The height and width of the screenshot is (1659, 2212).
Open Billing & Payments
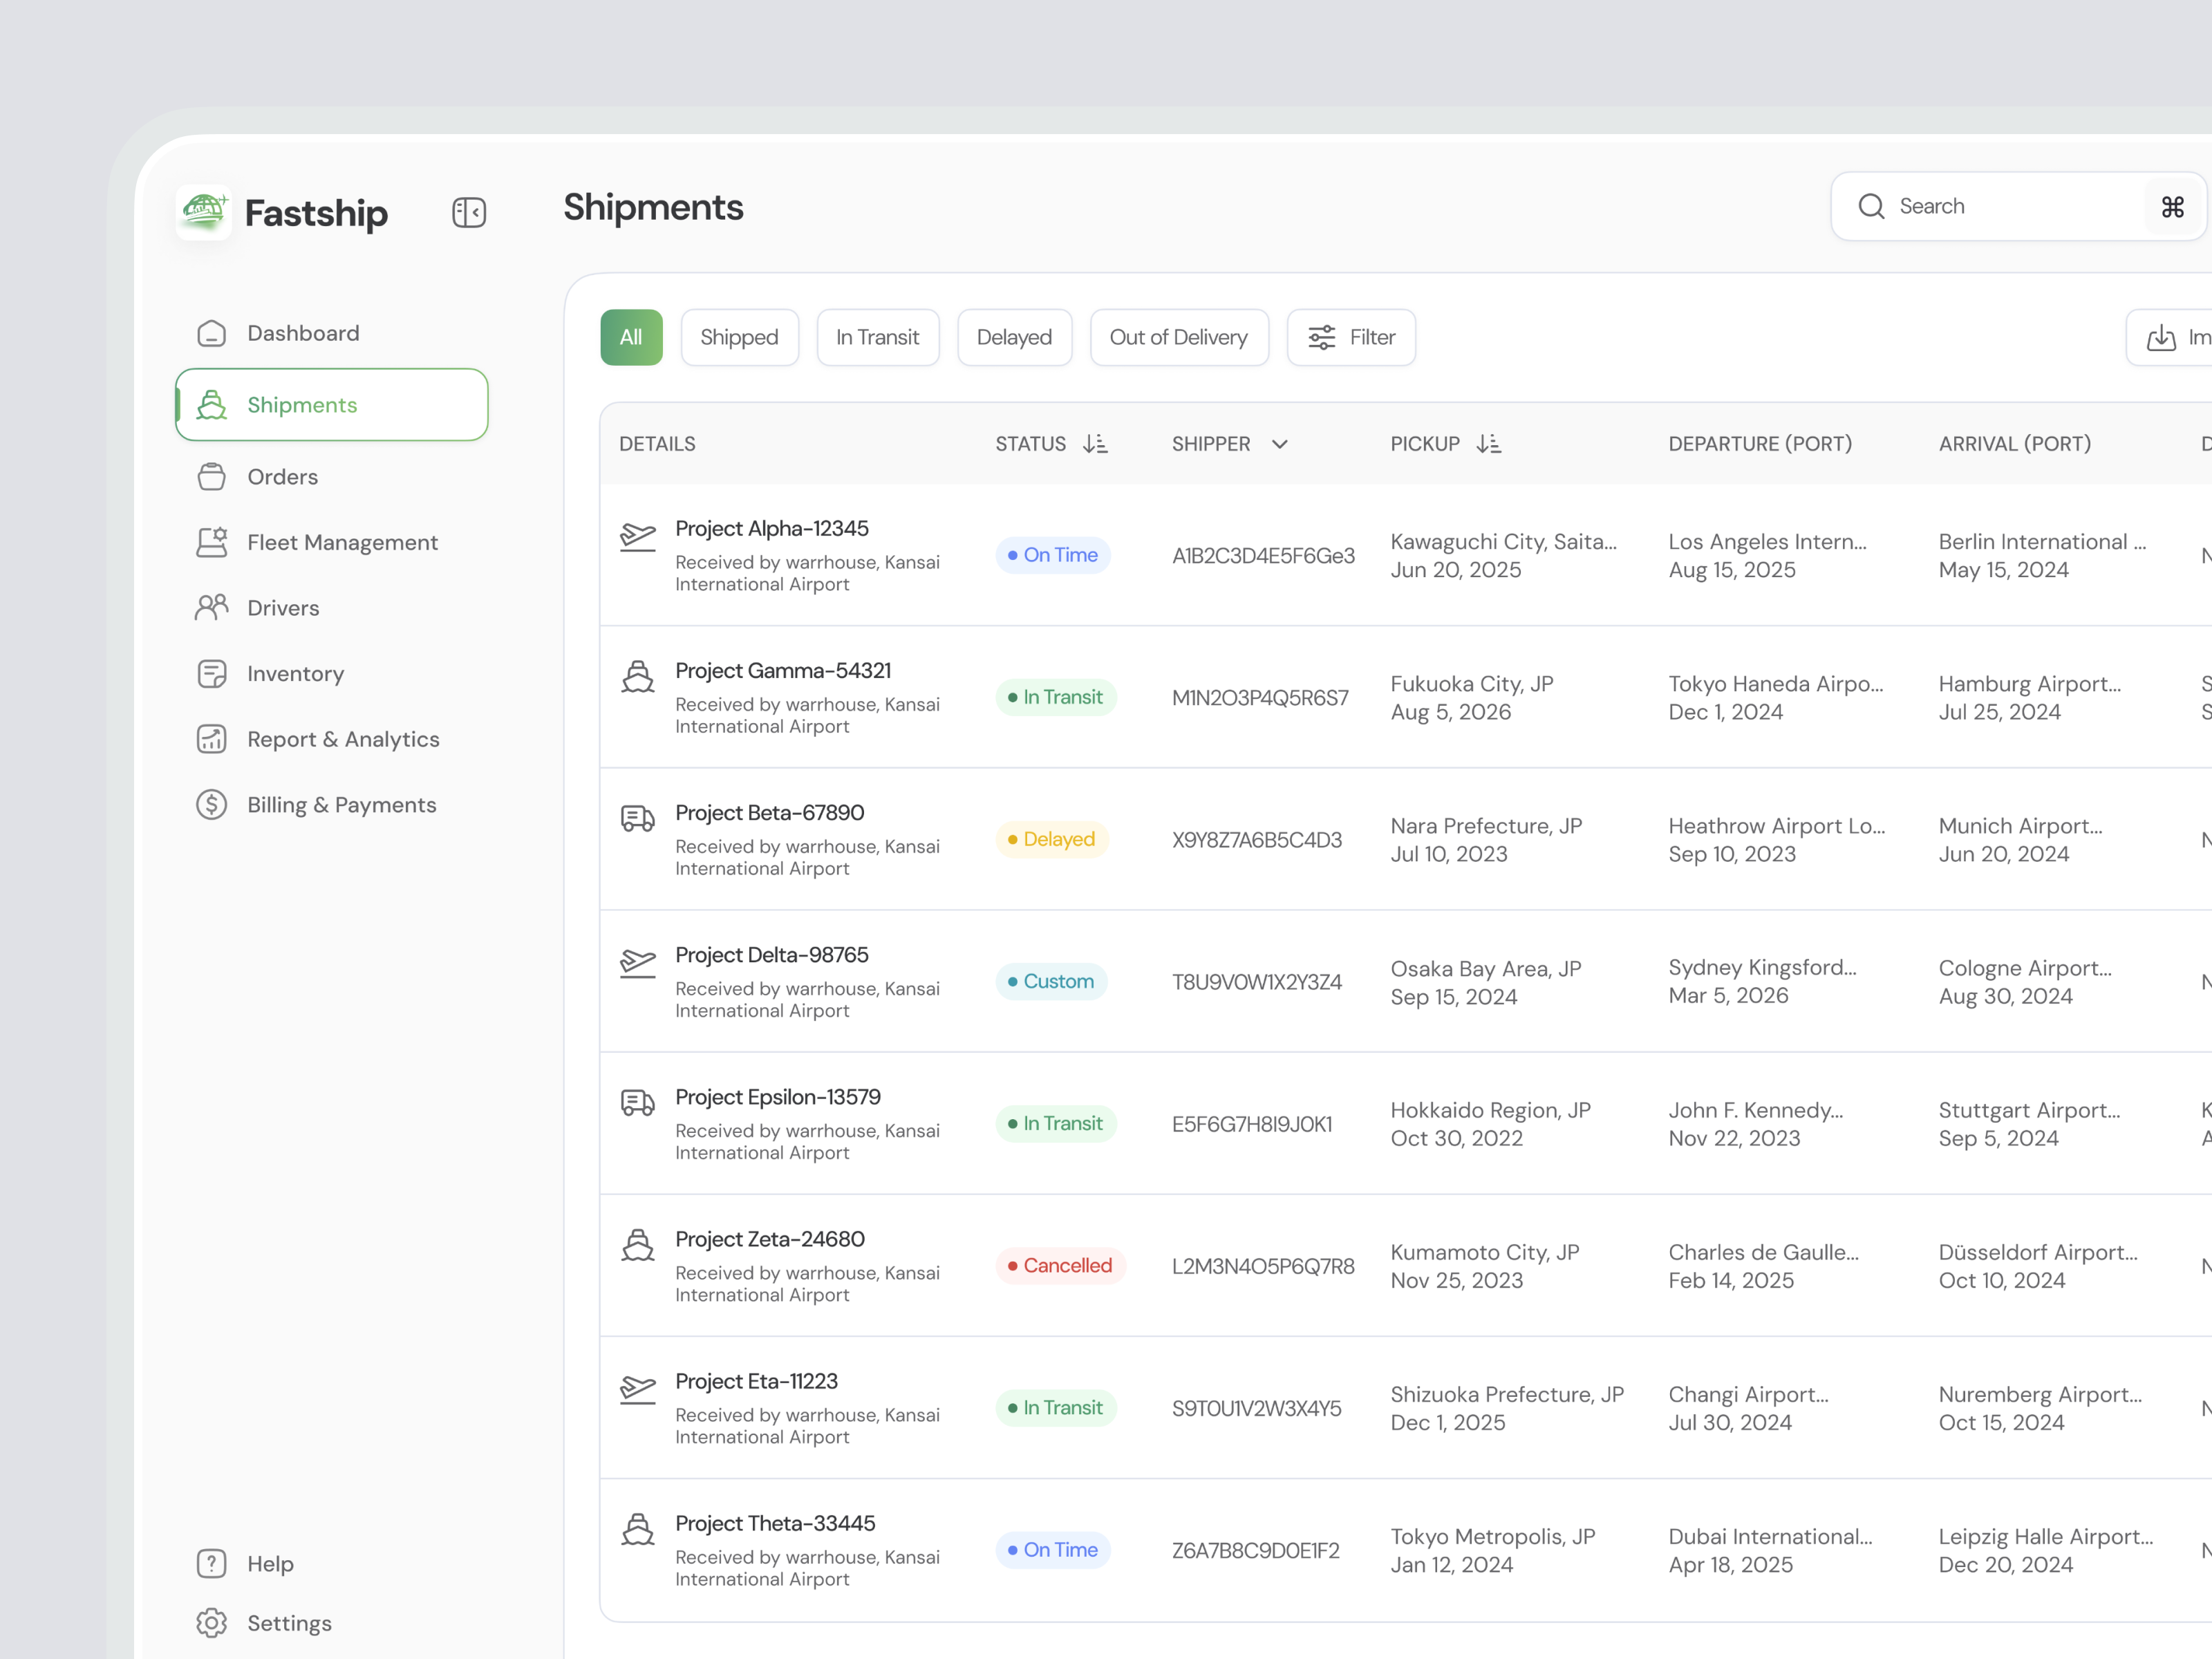click(341, 804)
